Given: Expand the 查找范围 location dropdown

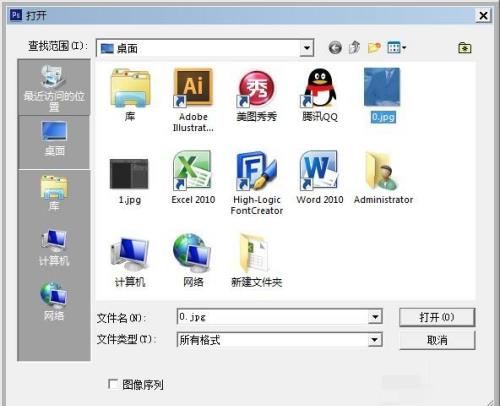Looking at the screenshot, I should point(306,48).
